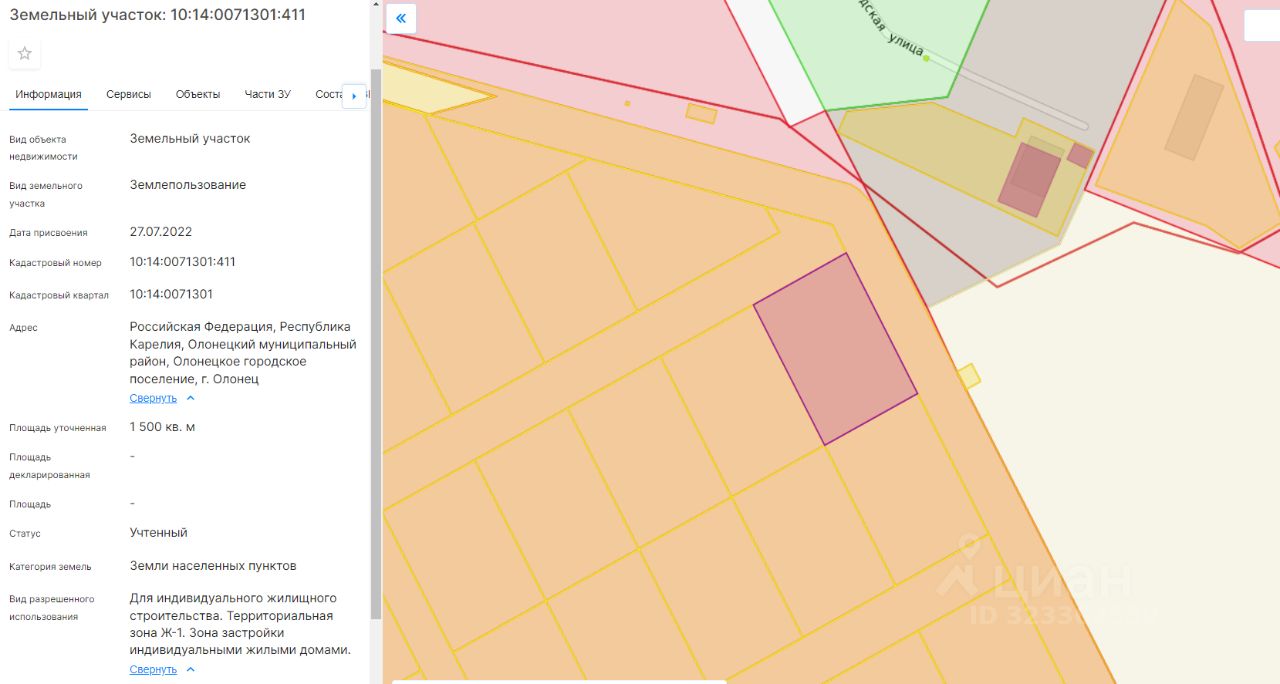Click the Земли населенных пунктов category value

coord(213,566)
